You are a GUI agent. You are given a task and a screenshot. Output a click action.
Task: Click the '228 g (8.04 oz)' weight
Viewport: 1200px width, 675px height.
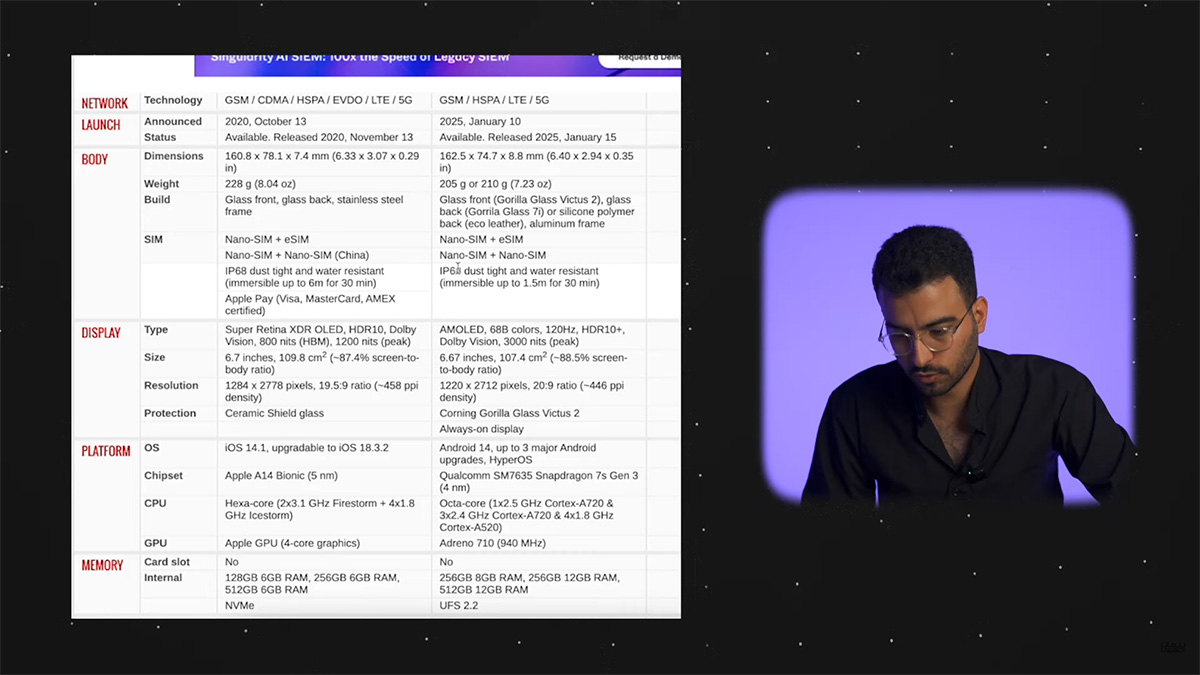pos(260,184)
